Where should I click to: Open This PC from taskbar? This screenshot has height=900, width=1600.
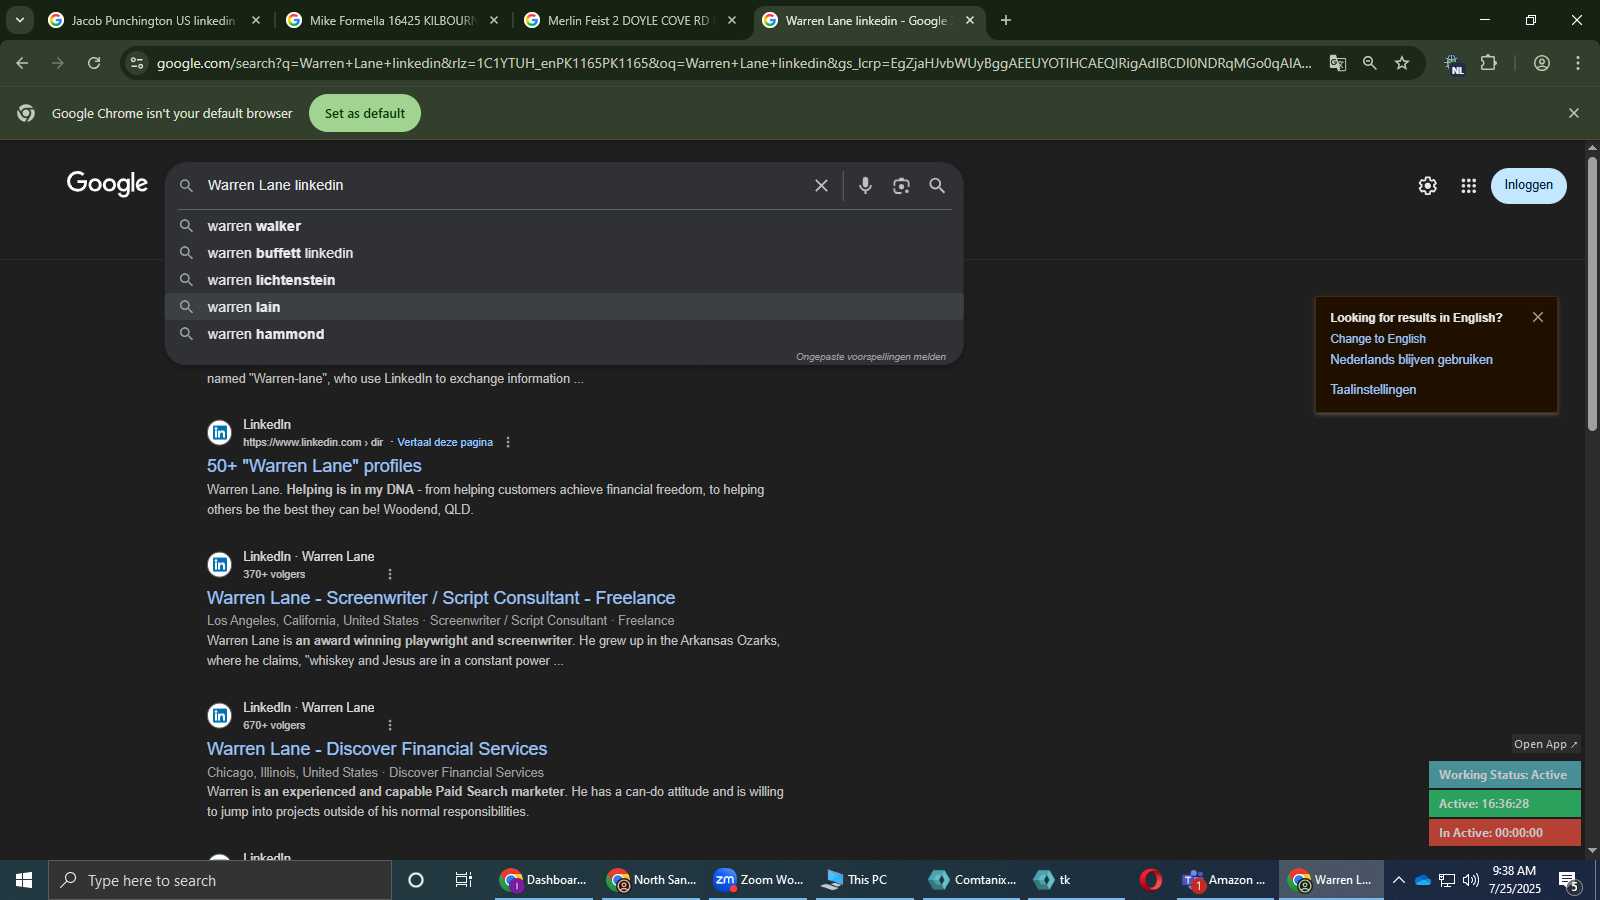[x=865, y=880]
